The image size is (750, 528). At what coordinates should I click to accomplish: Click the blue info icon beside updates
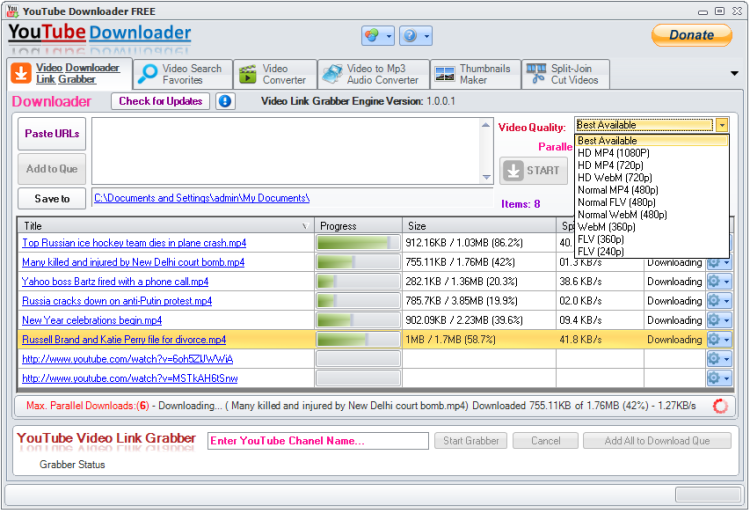coord(225,101)
